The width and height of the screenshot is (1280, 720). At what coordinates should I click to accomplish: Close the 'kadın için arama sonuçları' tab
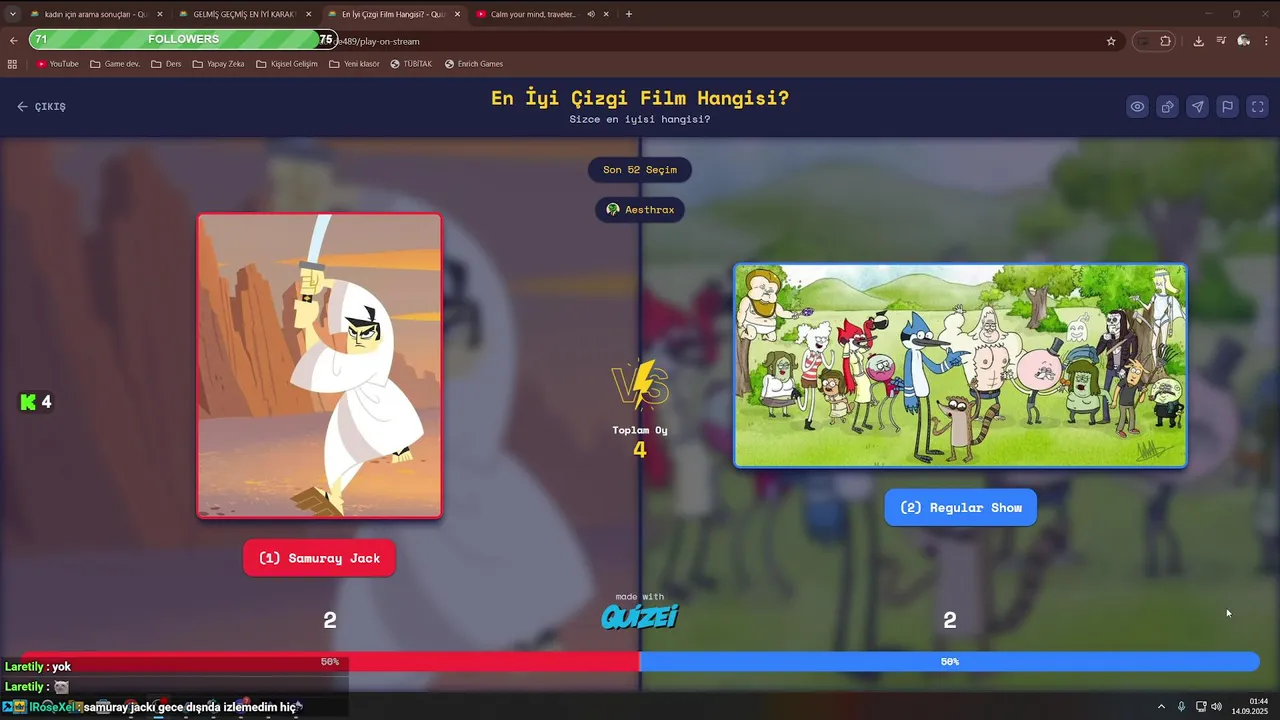tap(159, 14)
